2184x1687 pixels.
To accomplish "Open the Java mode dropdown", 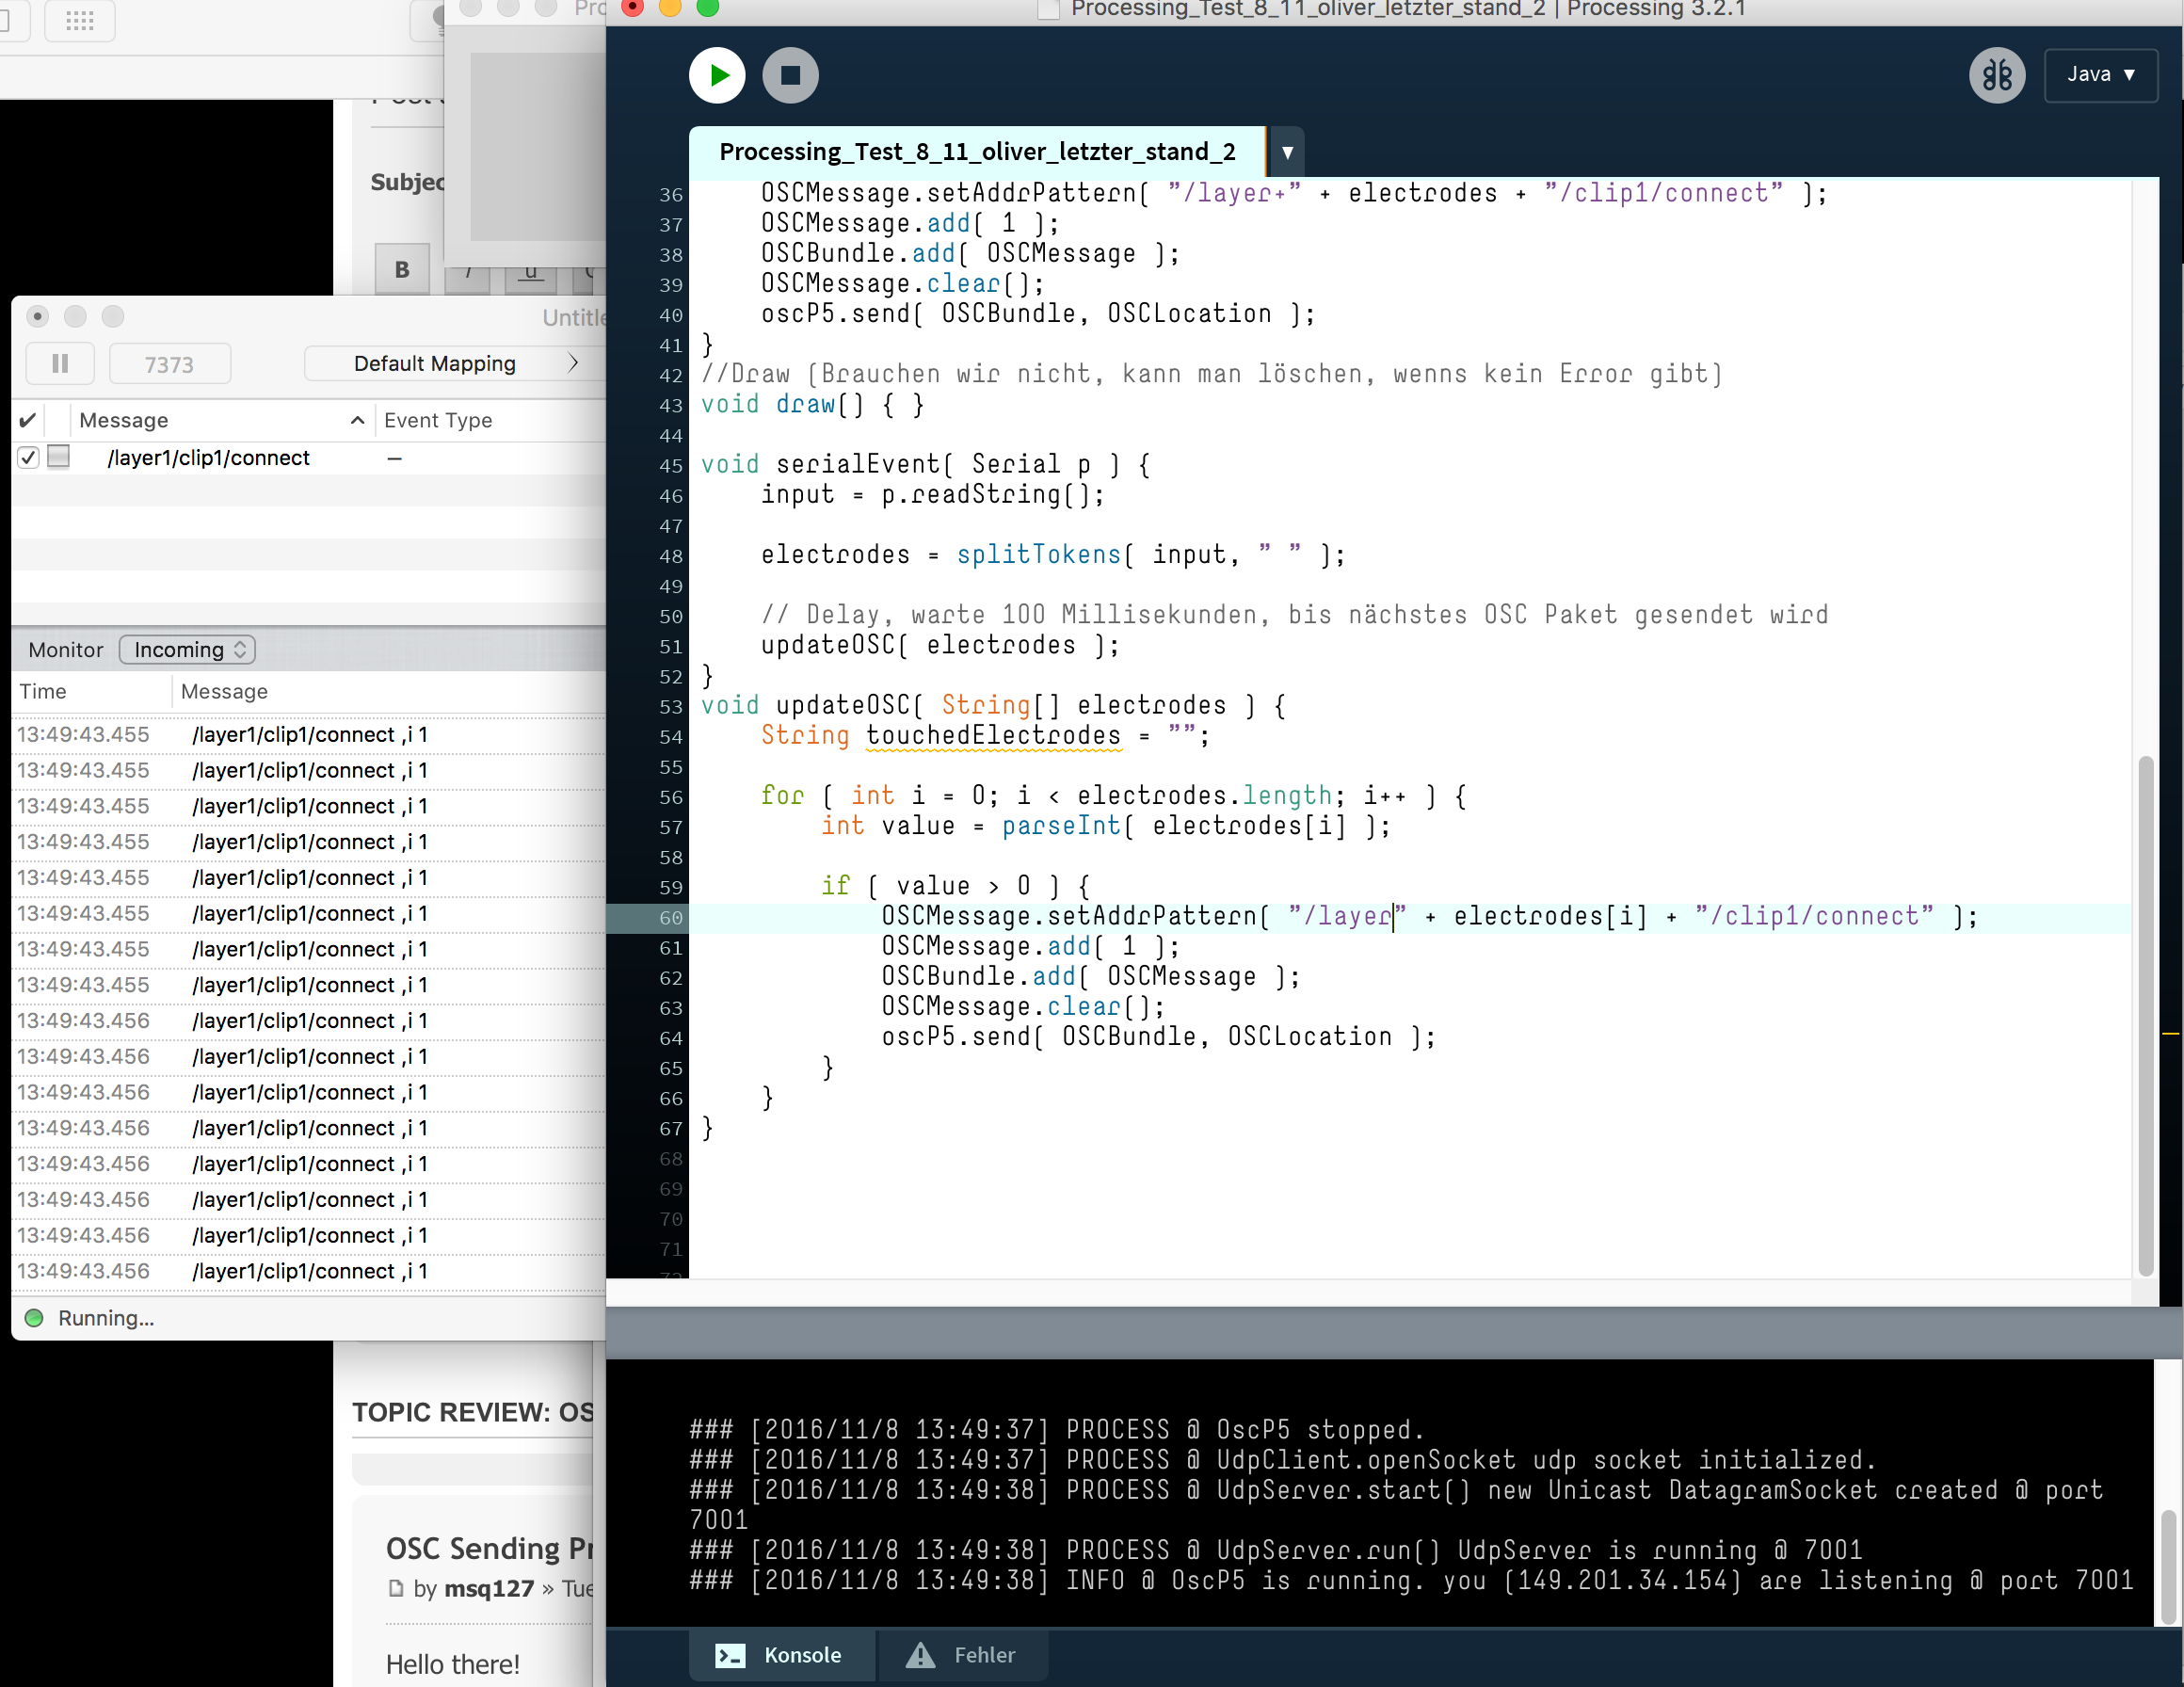I will point(2099,75).
